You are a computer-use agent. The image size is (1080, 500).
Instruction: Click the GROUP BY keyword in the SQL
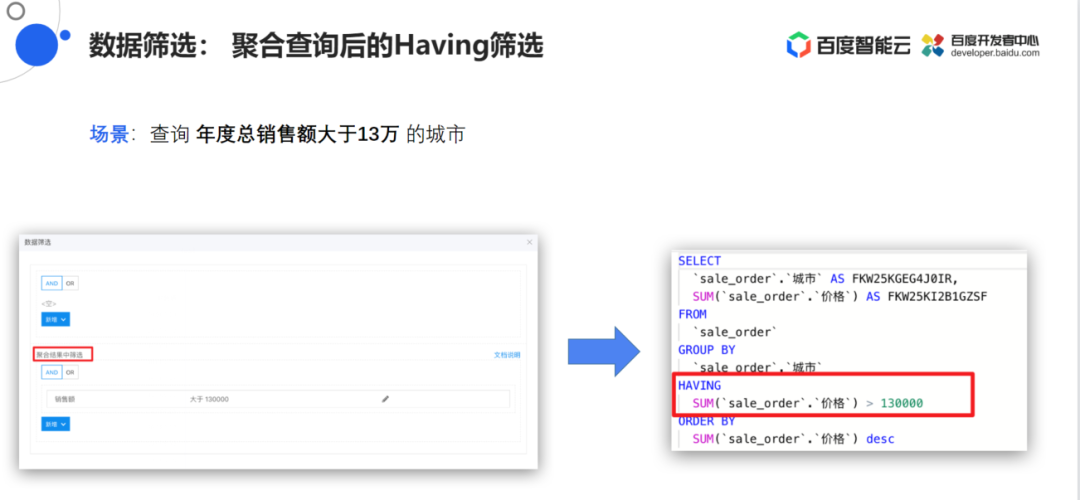[x=707, y=350]
